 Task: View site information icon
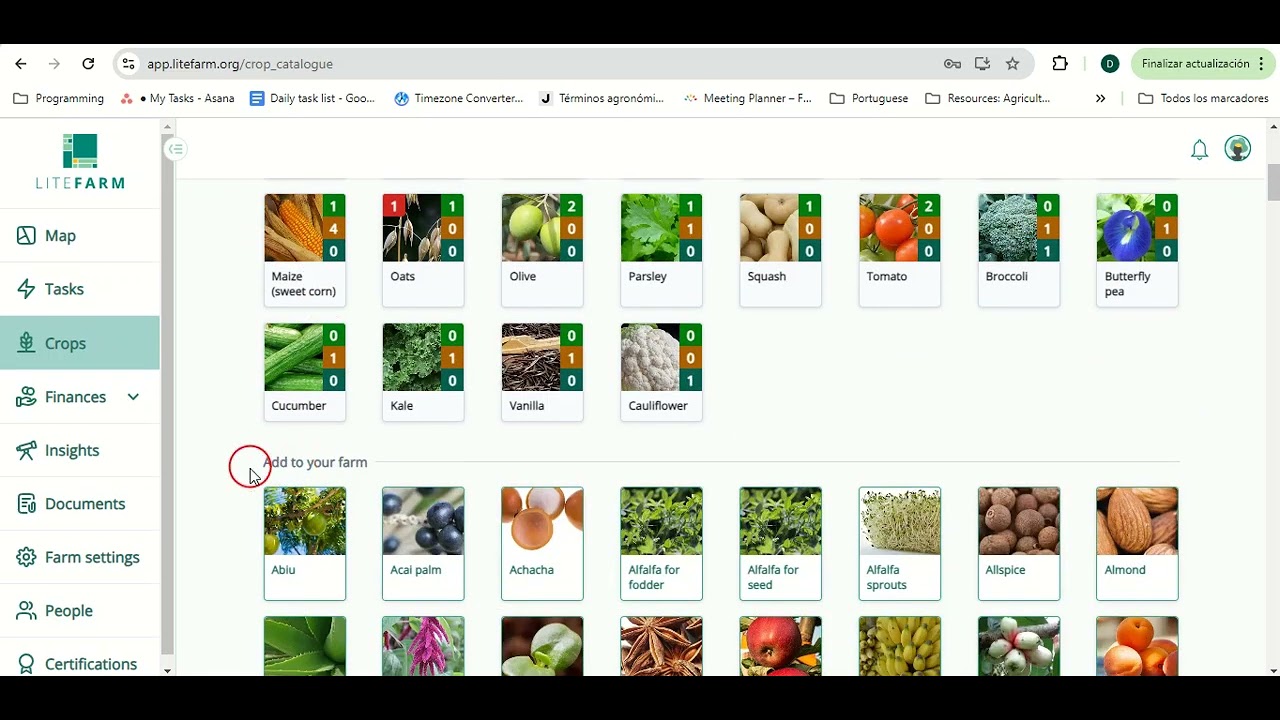tap(128, 64)
